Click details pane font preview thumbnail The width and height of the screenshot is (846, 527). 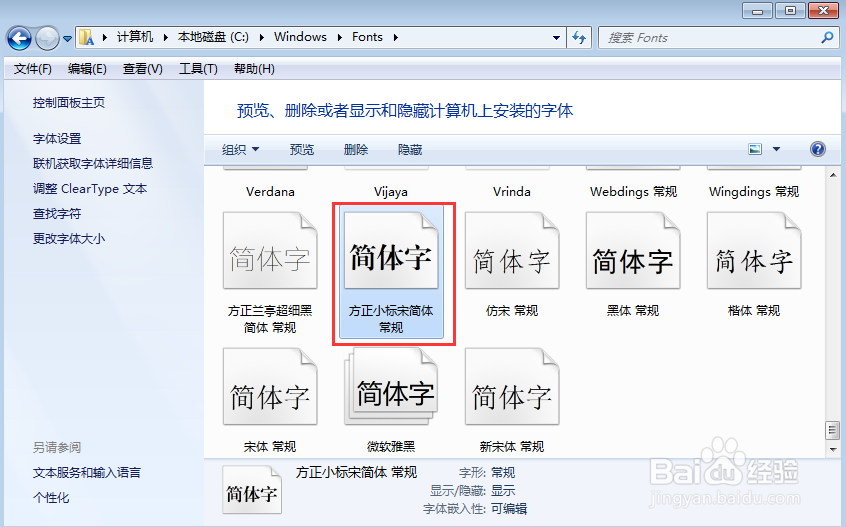click(252, 490)
